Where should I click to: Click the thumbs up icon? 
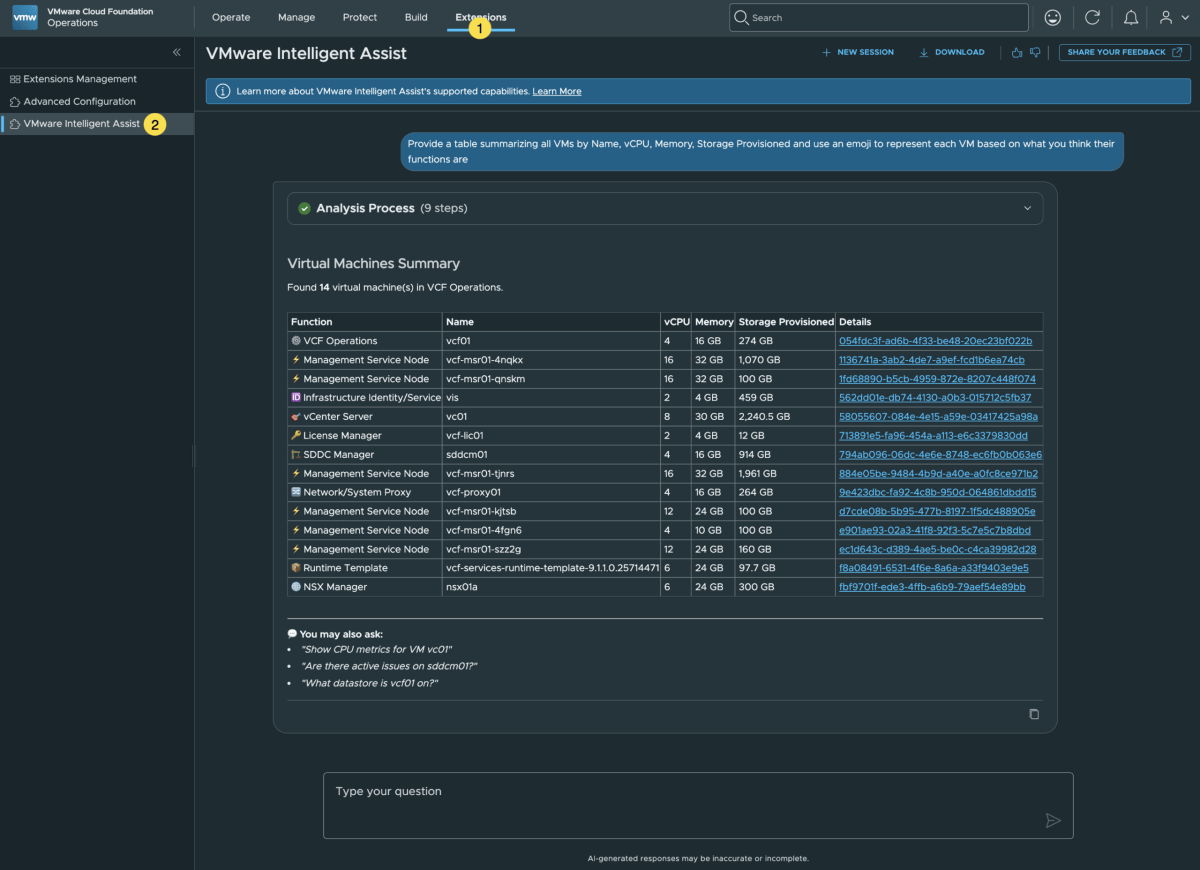(x=1017, y=52)
